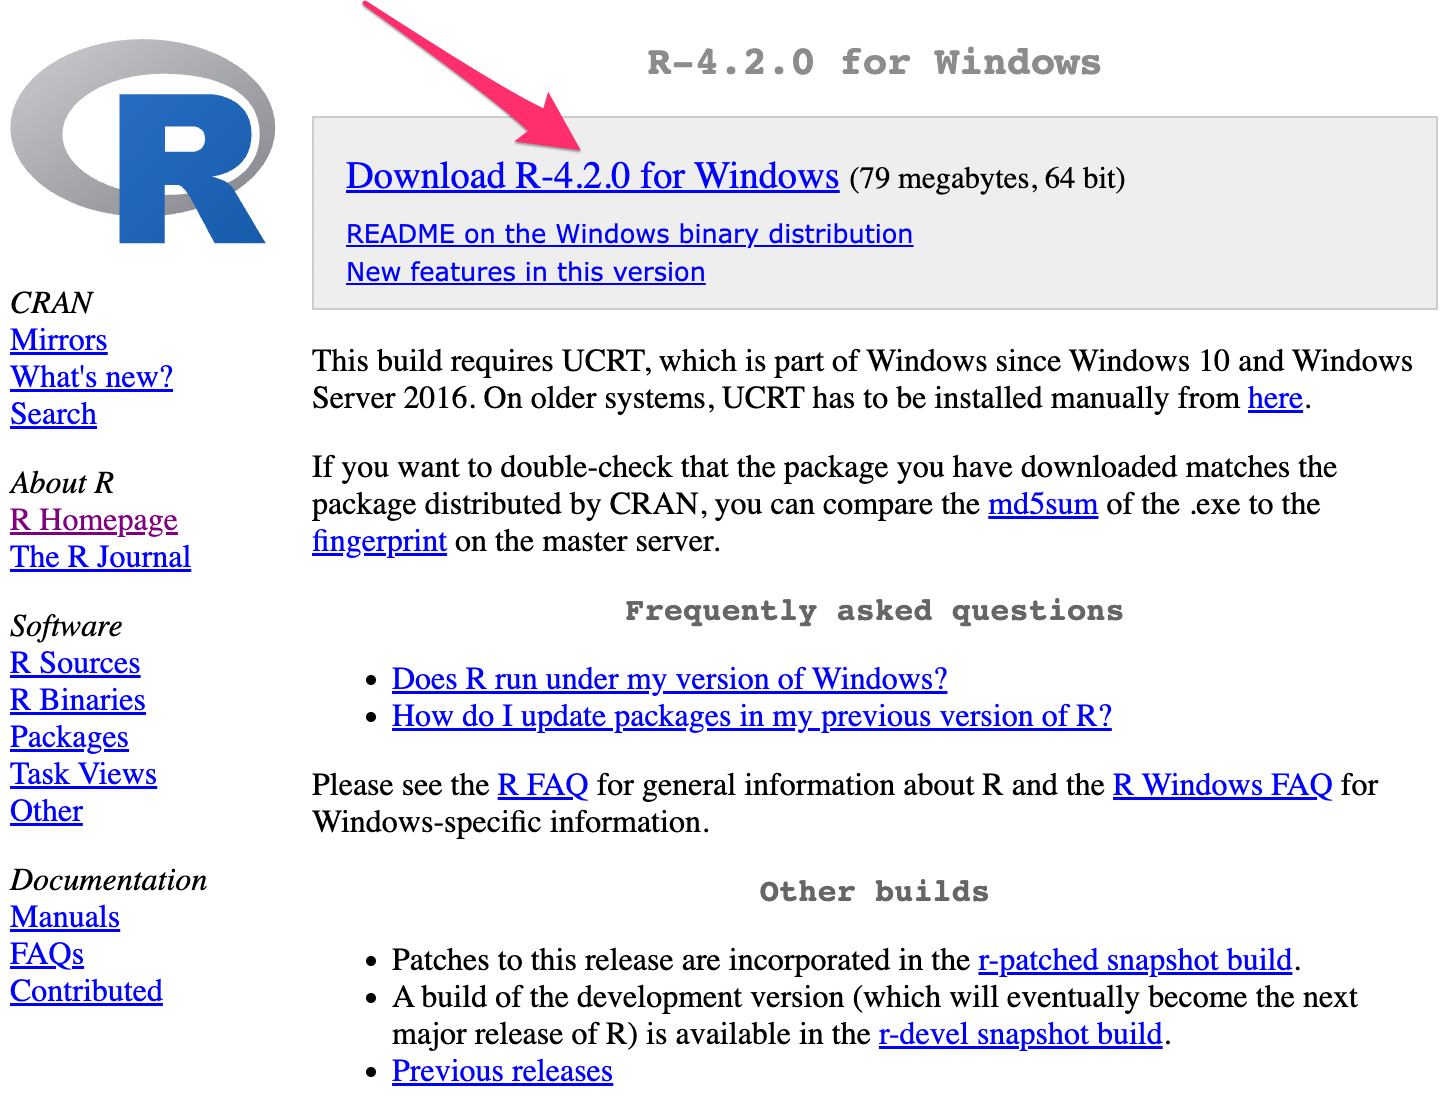View Previous releases
The height and width of the screenshot is (1098, 1446).
coord(502,1071)
